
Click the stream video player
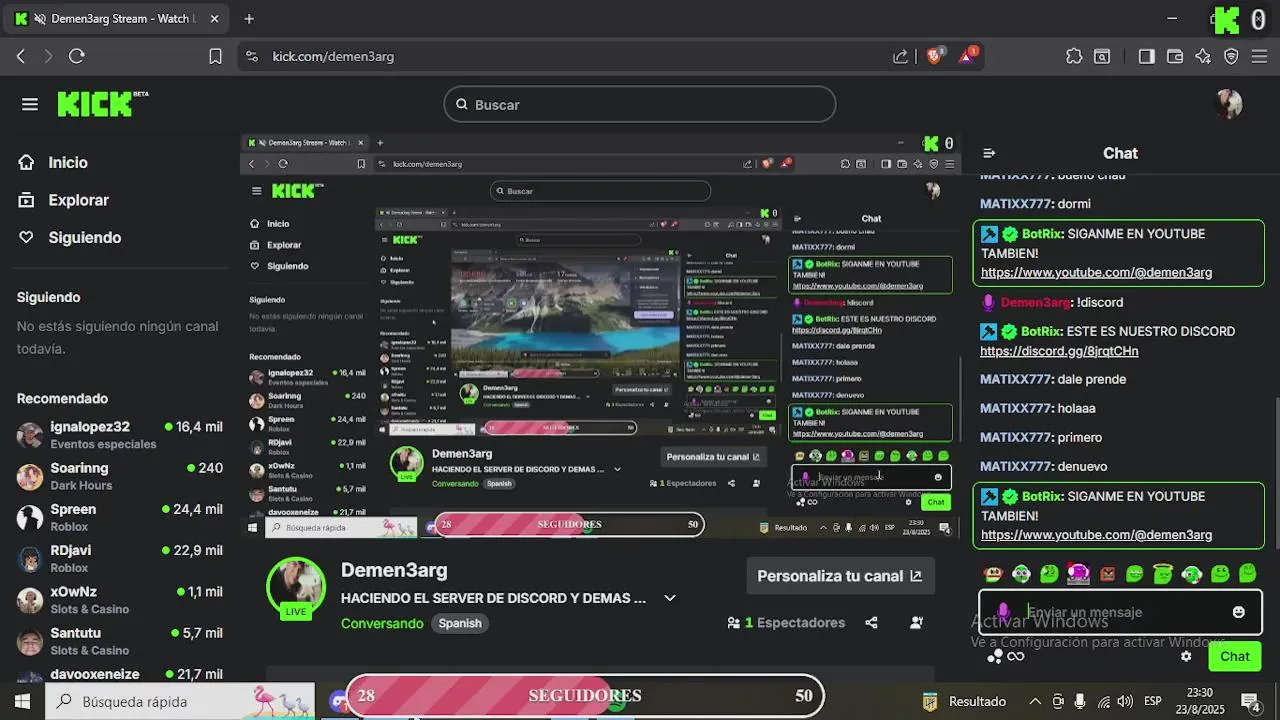click(x=600, y=336)
